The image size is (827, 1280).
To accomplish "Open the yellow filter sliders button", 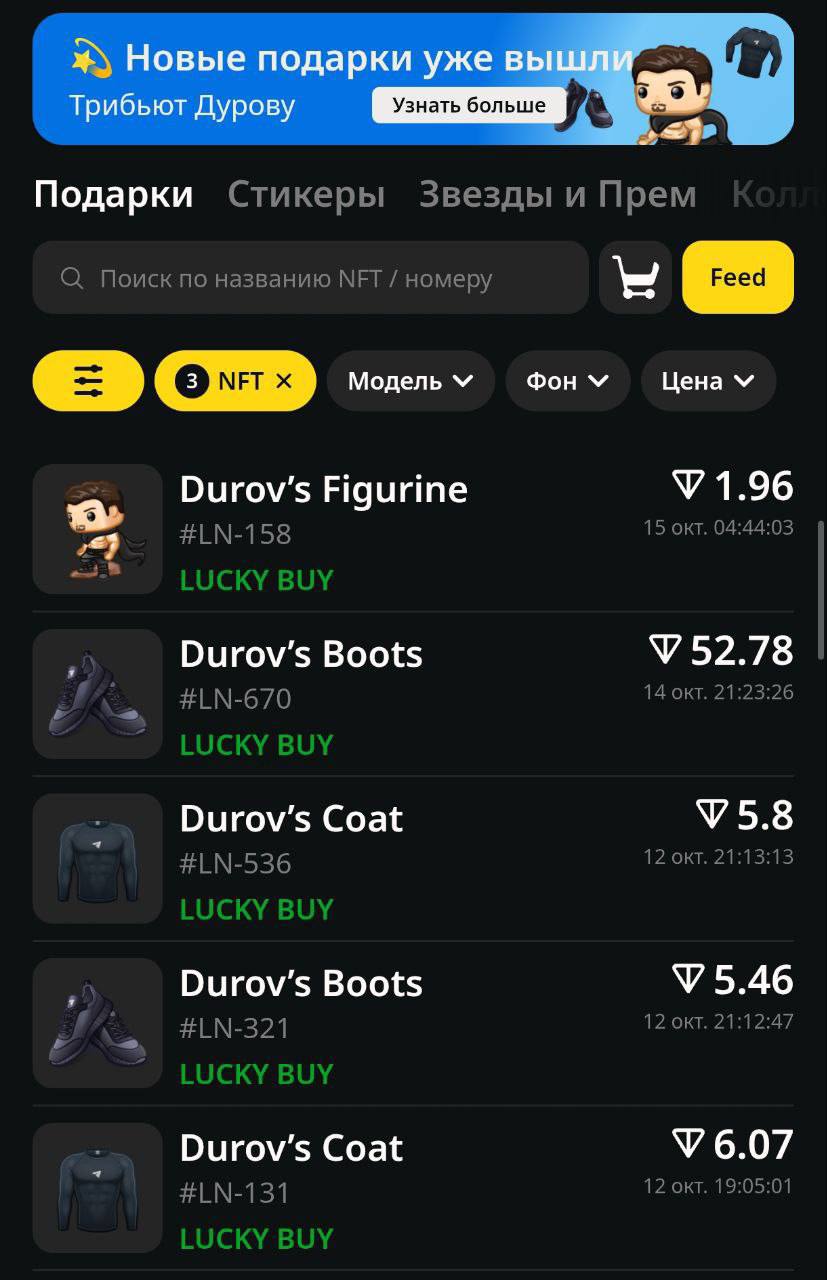I will (x=88, y=381).
